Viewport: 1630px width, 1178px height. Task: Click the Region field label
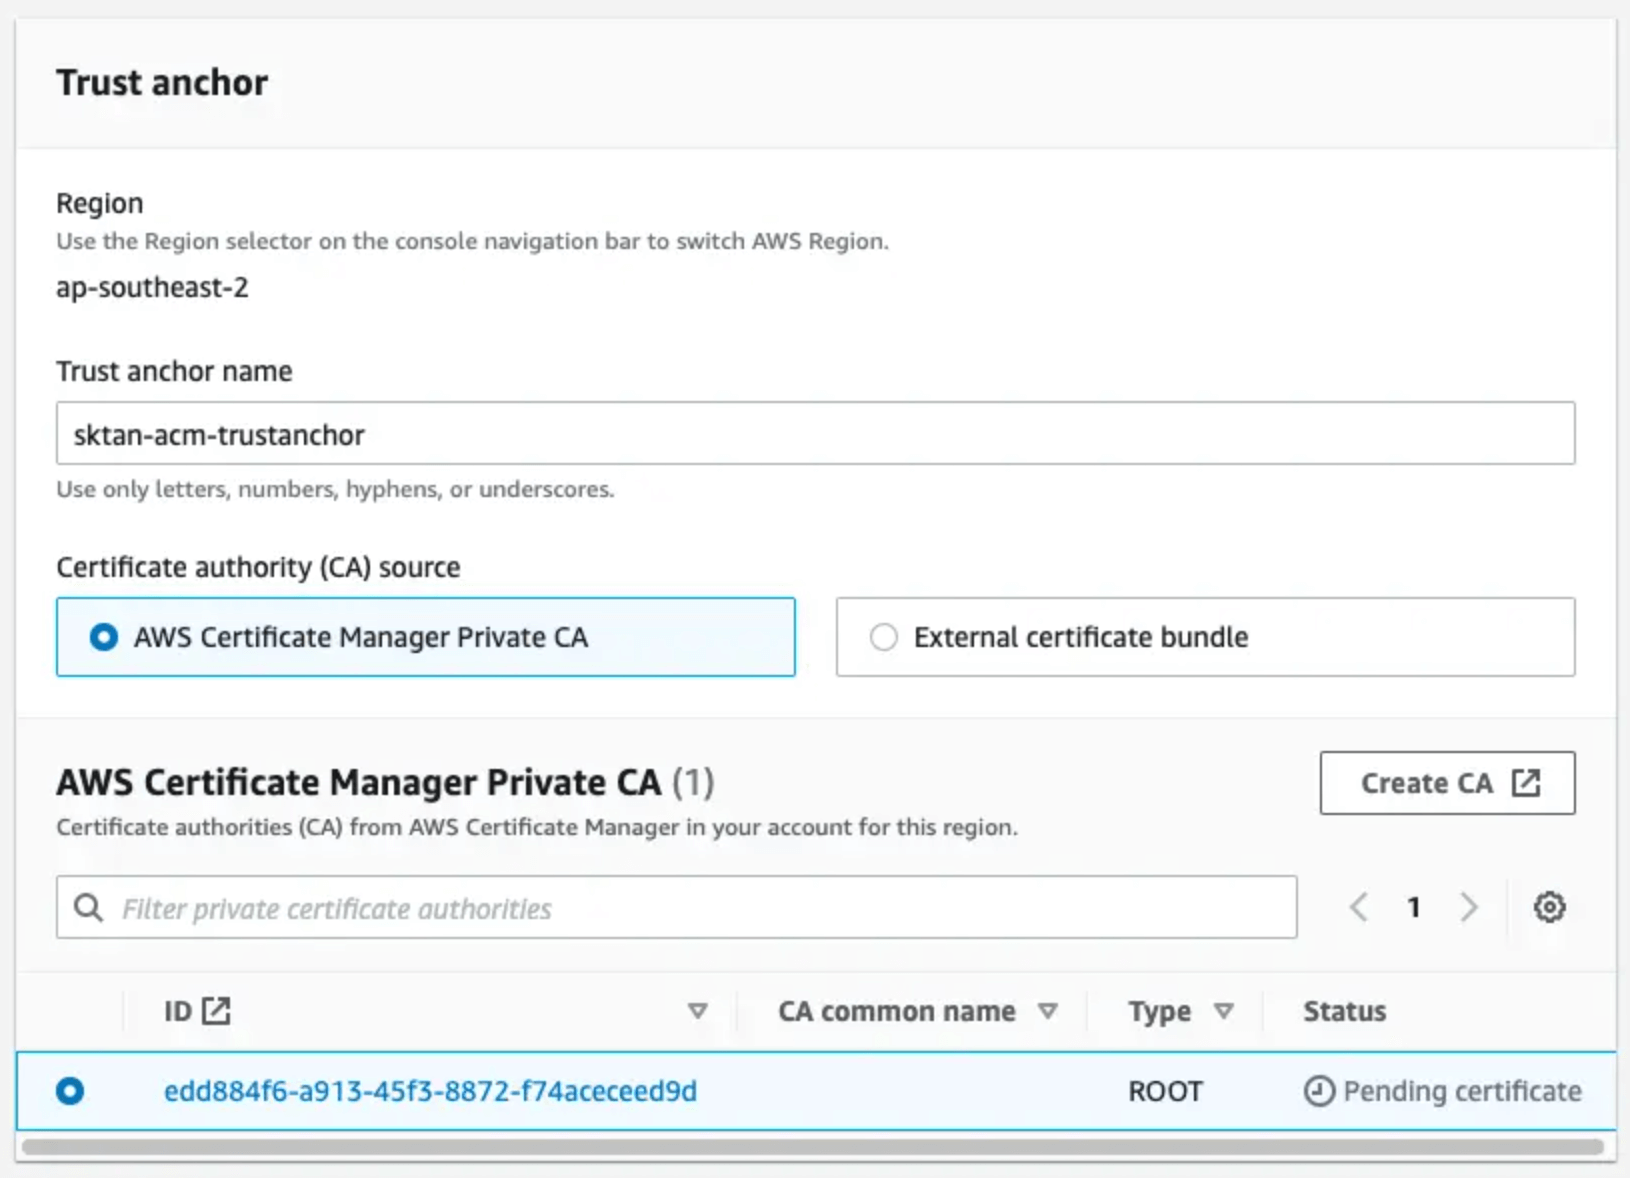click(100, 203)
